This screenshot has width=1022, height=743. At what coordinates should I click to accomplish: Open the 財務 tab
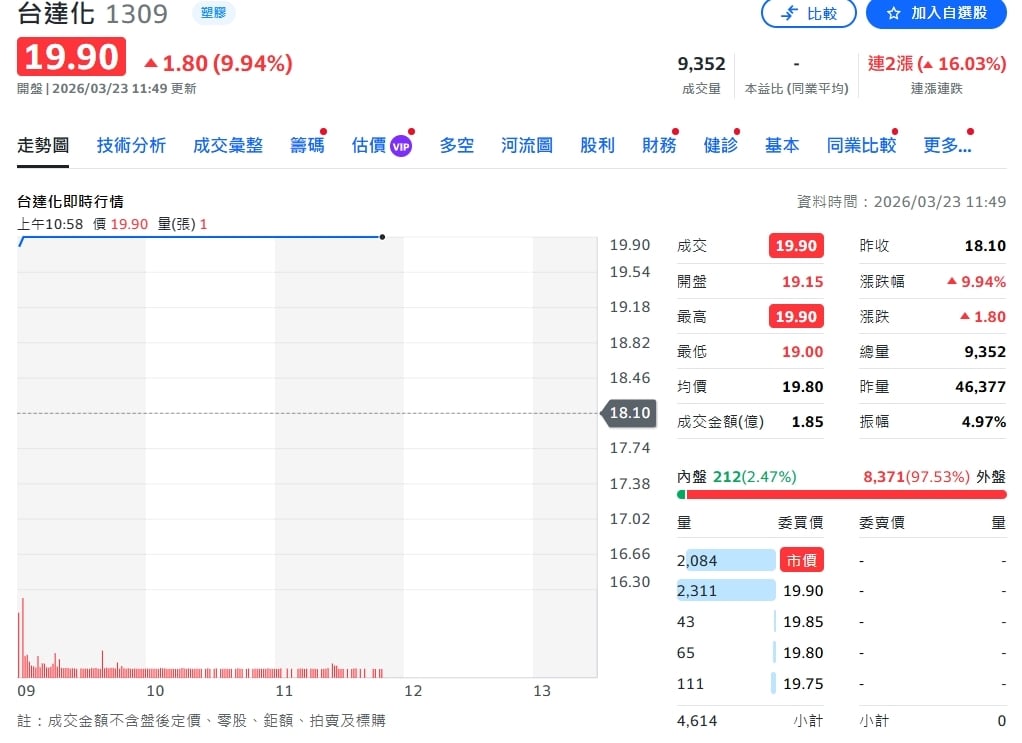coord(657,144)
